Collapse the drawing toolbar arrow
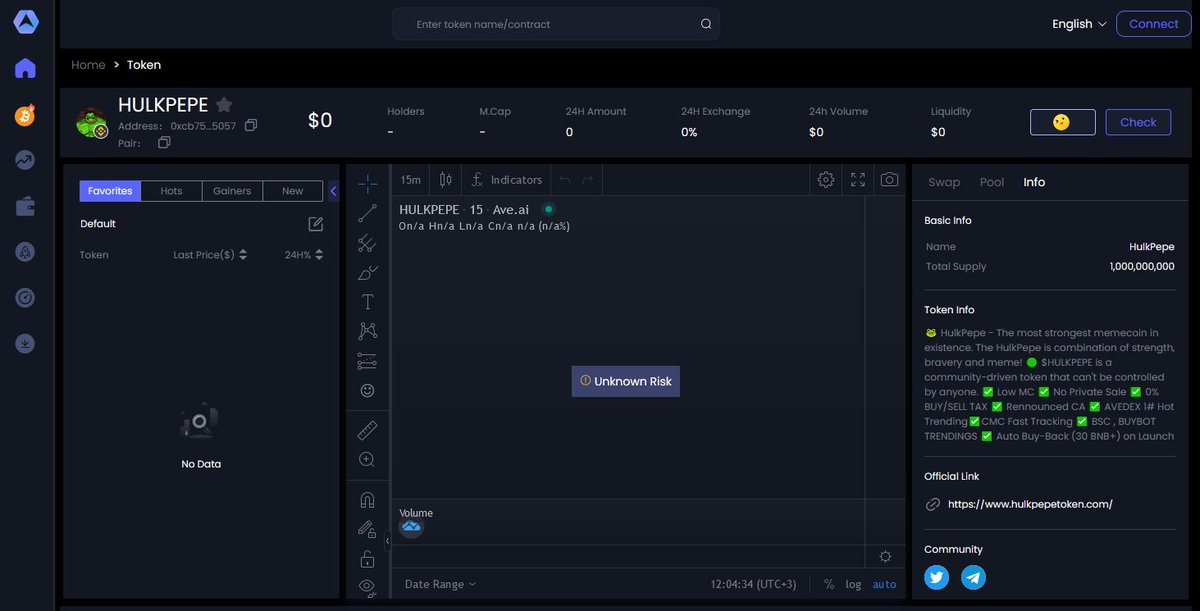Viewport: 1200px width, 611px height. point(387,540)
